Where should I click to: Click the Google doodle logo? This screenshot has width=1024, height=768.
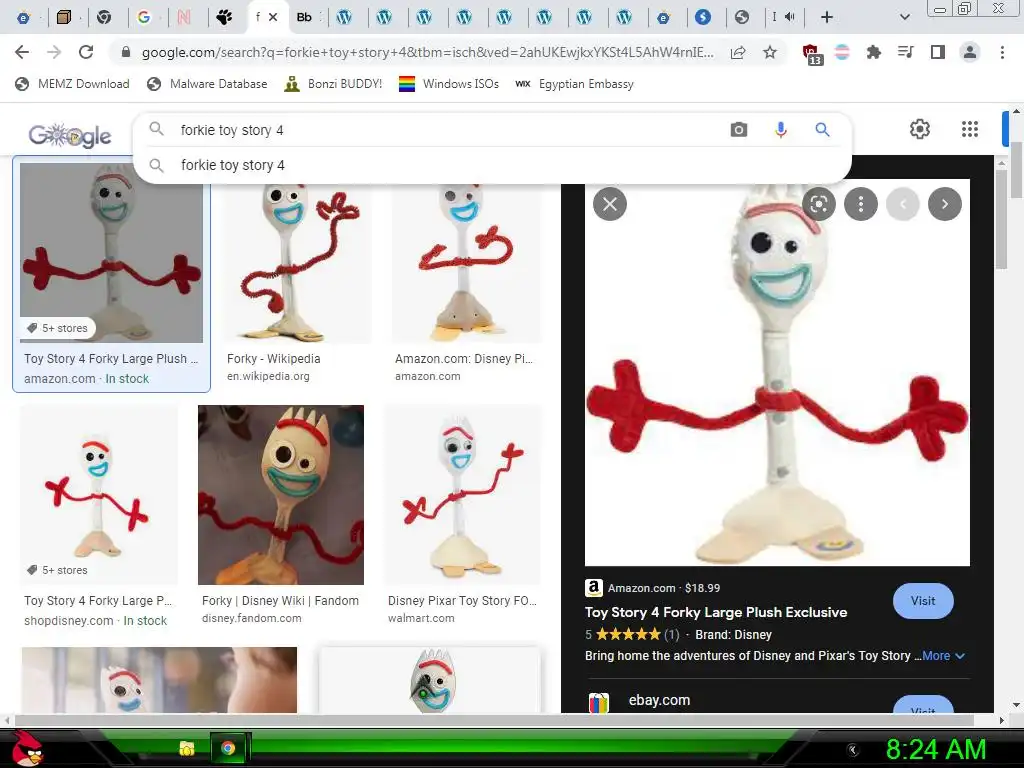70,135
